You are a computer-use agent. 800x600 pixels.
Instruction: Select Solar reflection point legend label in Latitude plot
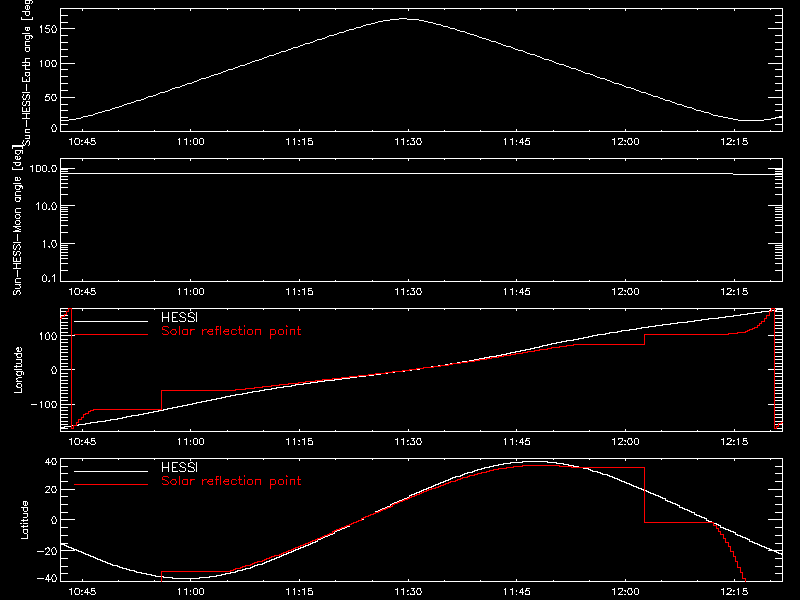231,481
